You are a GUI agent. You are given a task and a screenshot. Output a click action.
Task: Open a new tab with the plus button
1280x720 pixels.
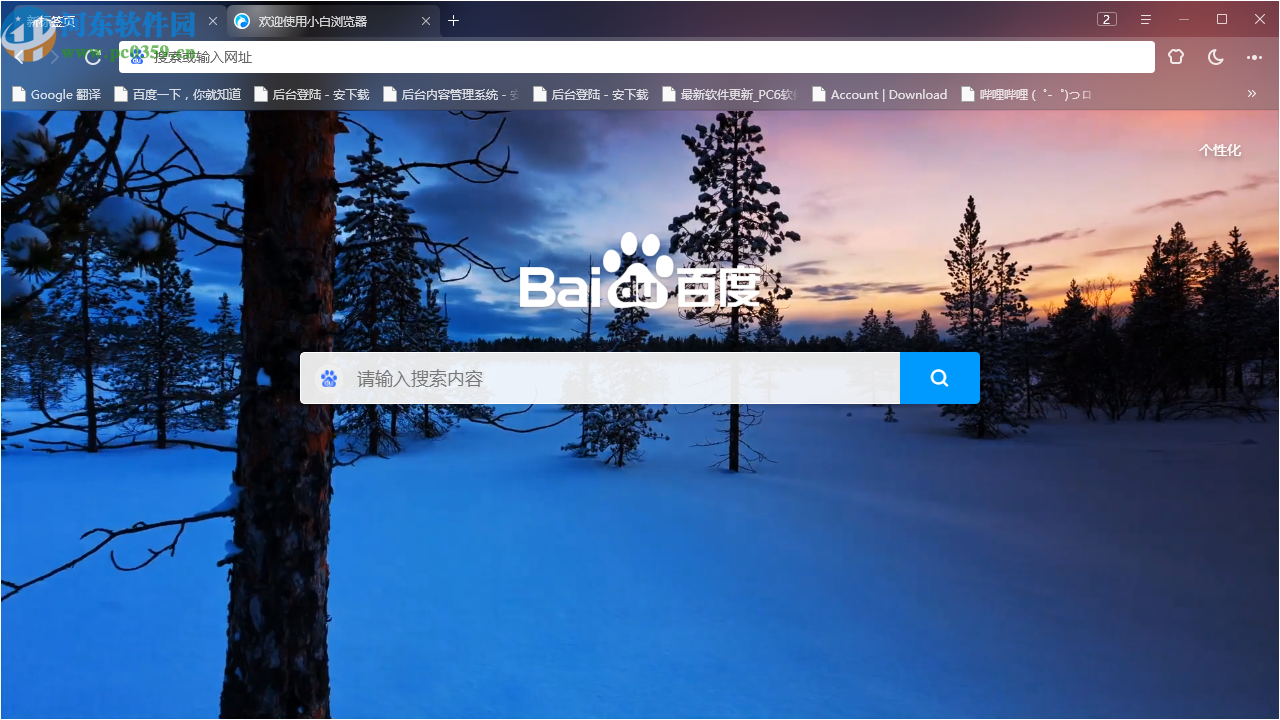[x=453, y=20]
